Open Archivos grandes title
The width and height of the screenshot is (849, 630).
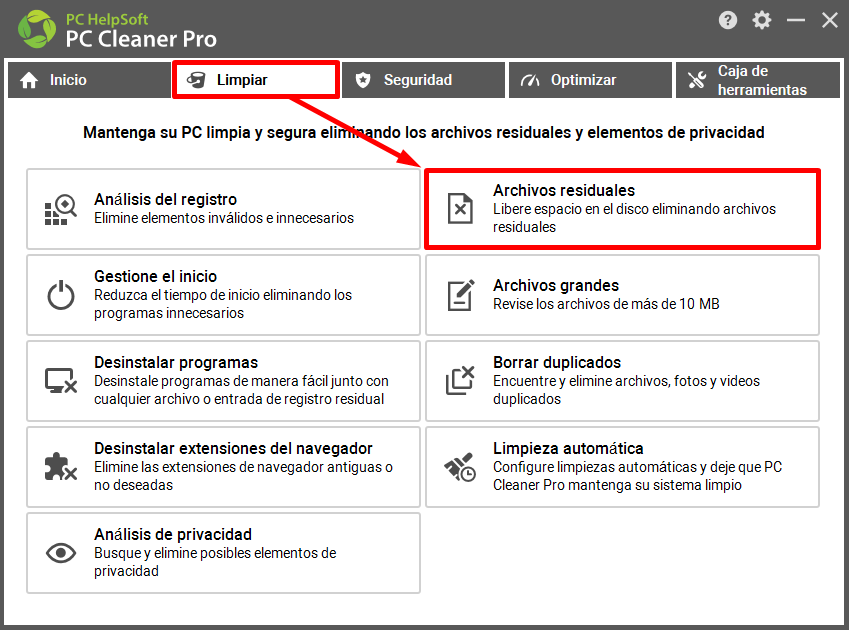[556, 285]
